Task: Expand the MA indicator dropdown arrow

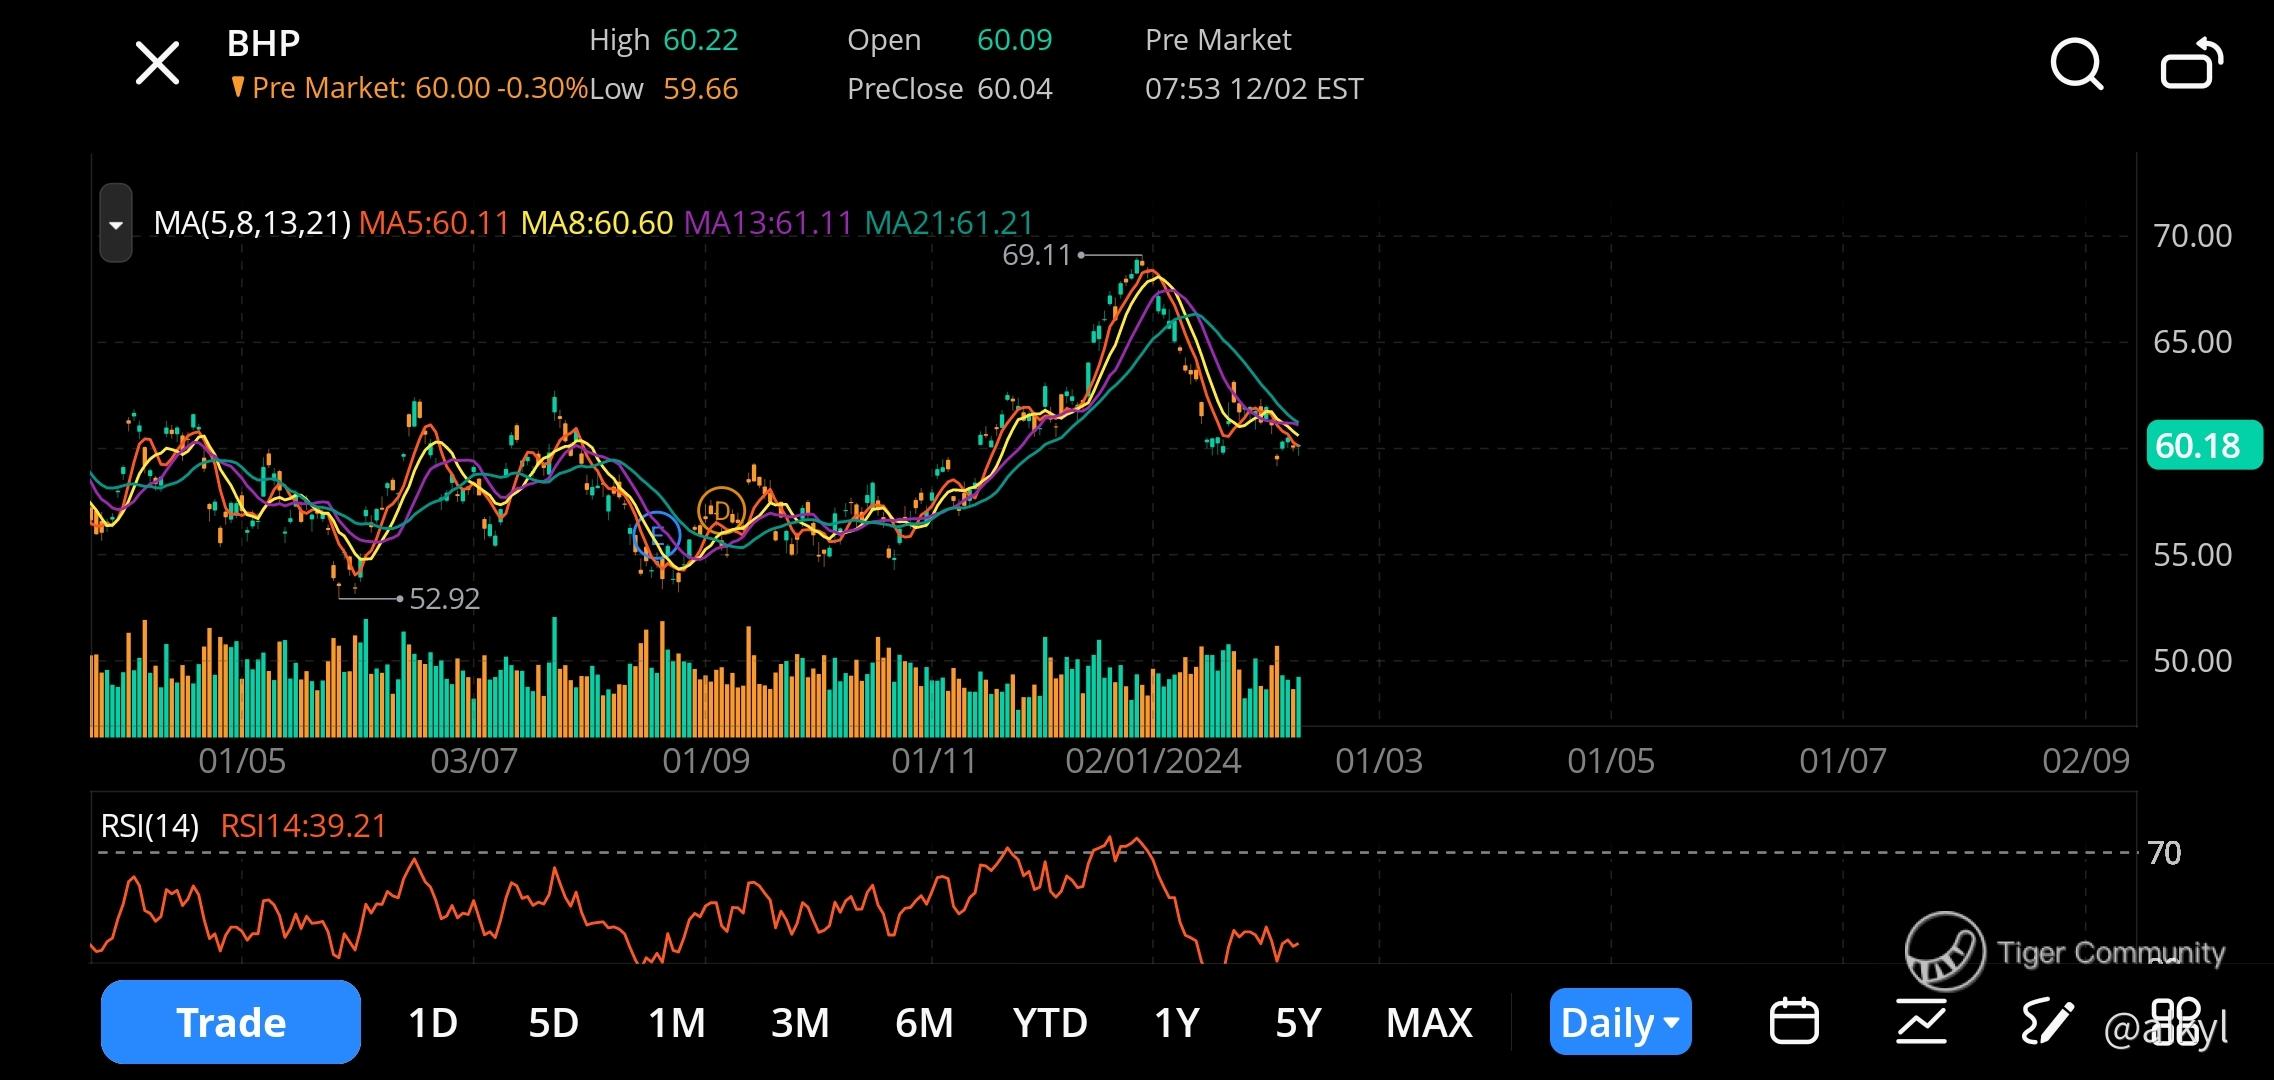Action: click(x=116, y=224)
